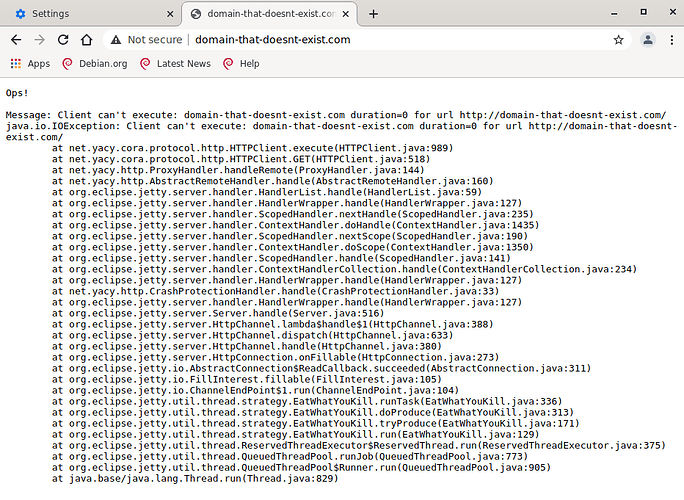Go back to the previous page
The height and width of the screenshot is (500, 684).
click(x=16, y=40)
